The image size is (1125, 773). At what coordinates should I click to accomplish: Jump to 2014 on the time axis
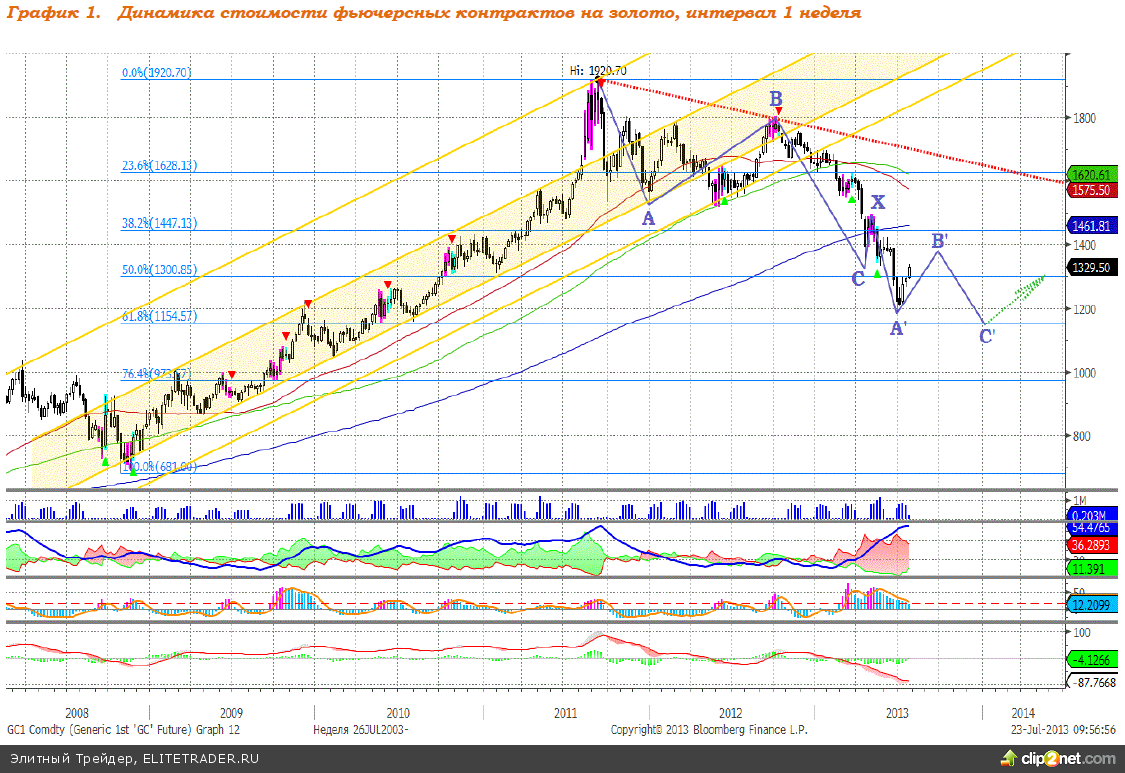[1023, 713]
